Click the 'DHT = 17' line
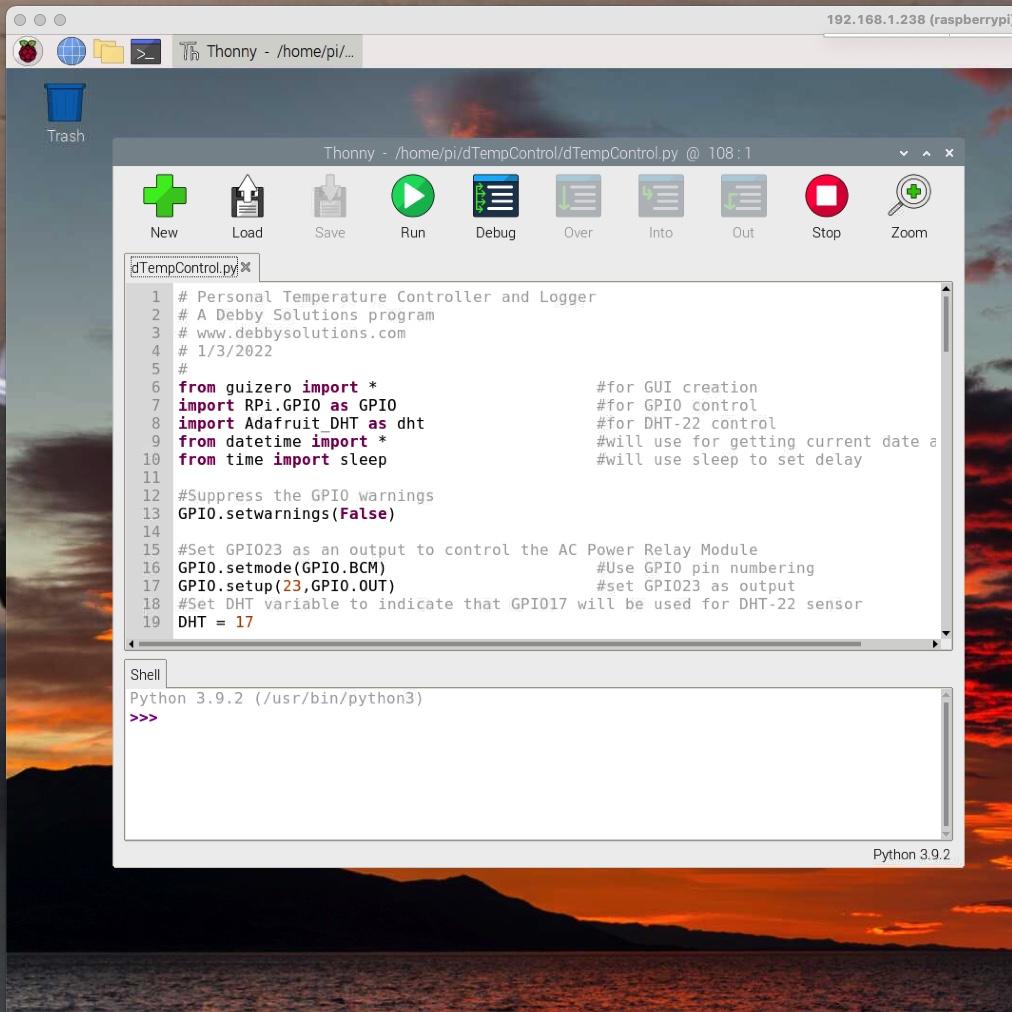Viewport: 1012px width, 1012px height. pos(216,622)
